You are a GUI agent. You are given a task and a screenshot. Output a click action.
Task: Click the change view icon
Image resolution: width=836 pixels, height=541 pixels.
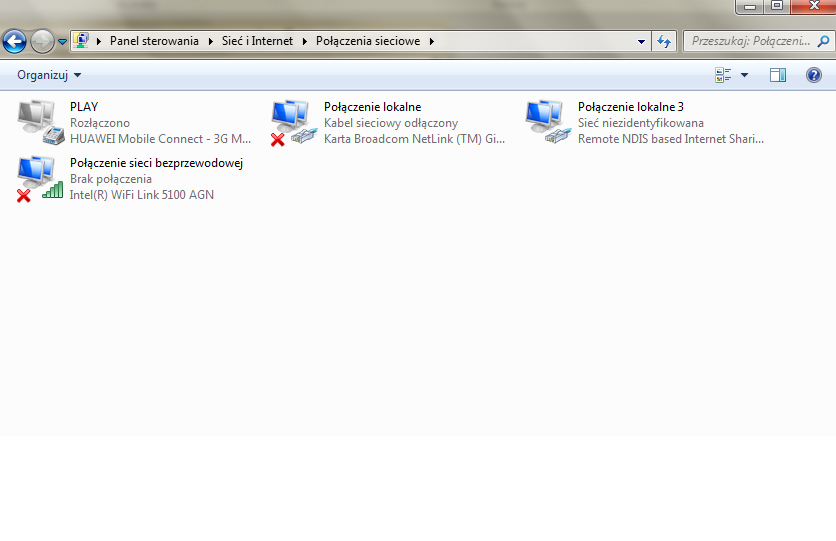pos(723,75)
